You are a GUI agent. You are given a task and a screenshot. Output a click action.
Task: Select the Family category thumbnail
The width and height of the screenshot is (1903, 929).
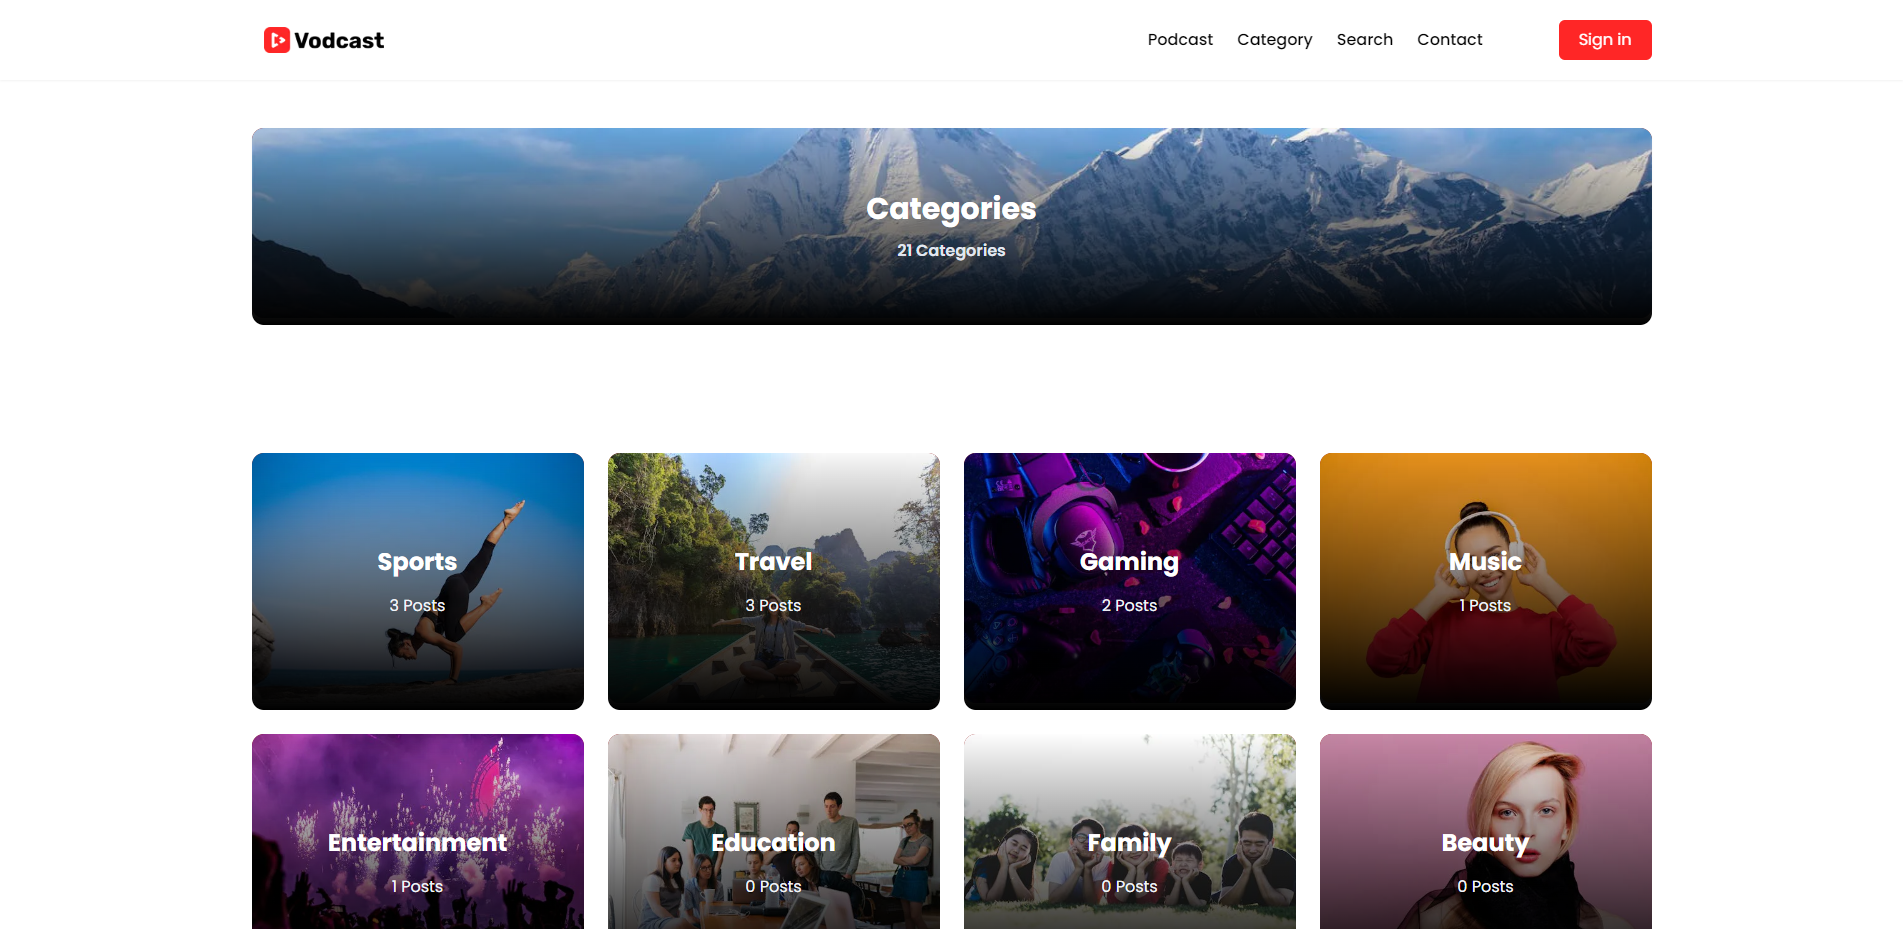(1130, 832)
